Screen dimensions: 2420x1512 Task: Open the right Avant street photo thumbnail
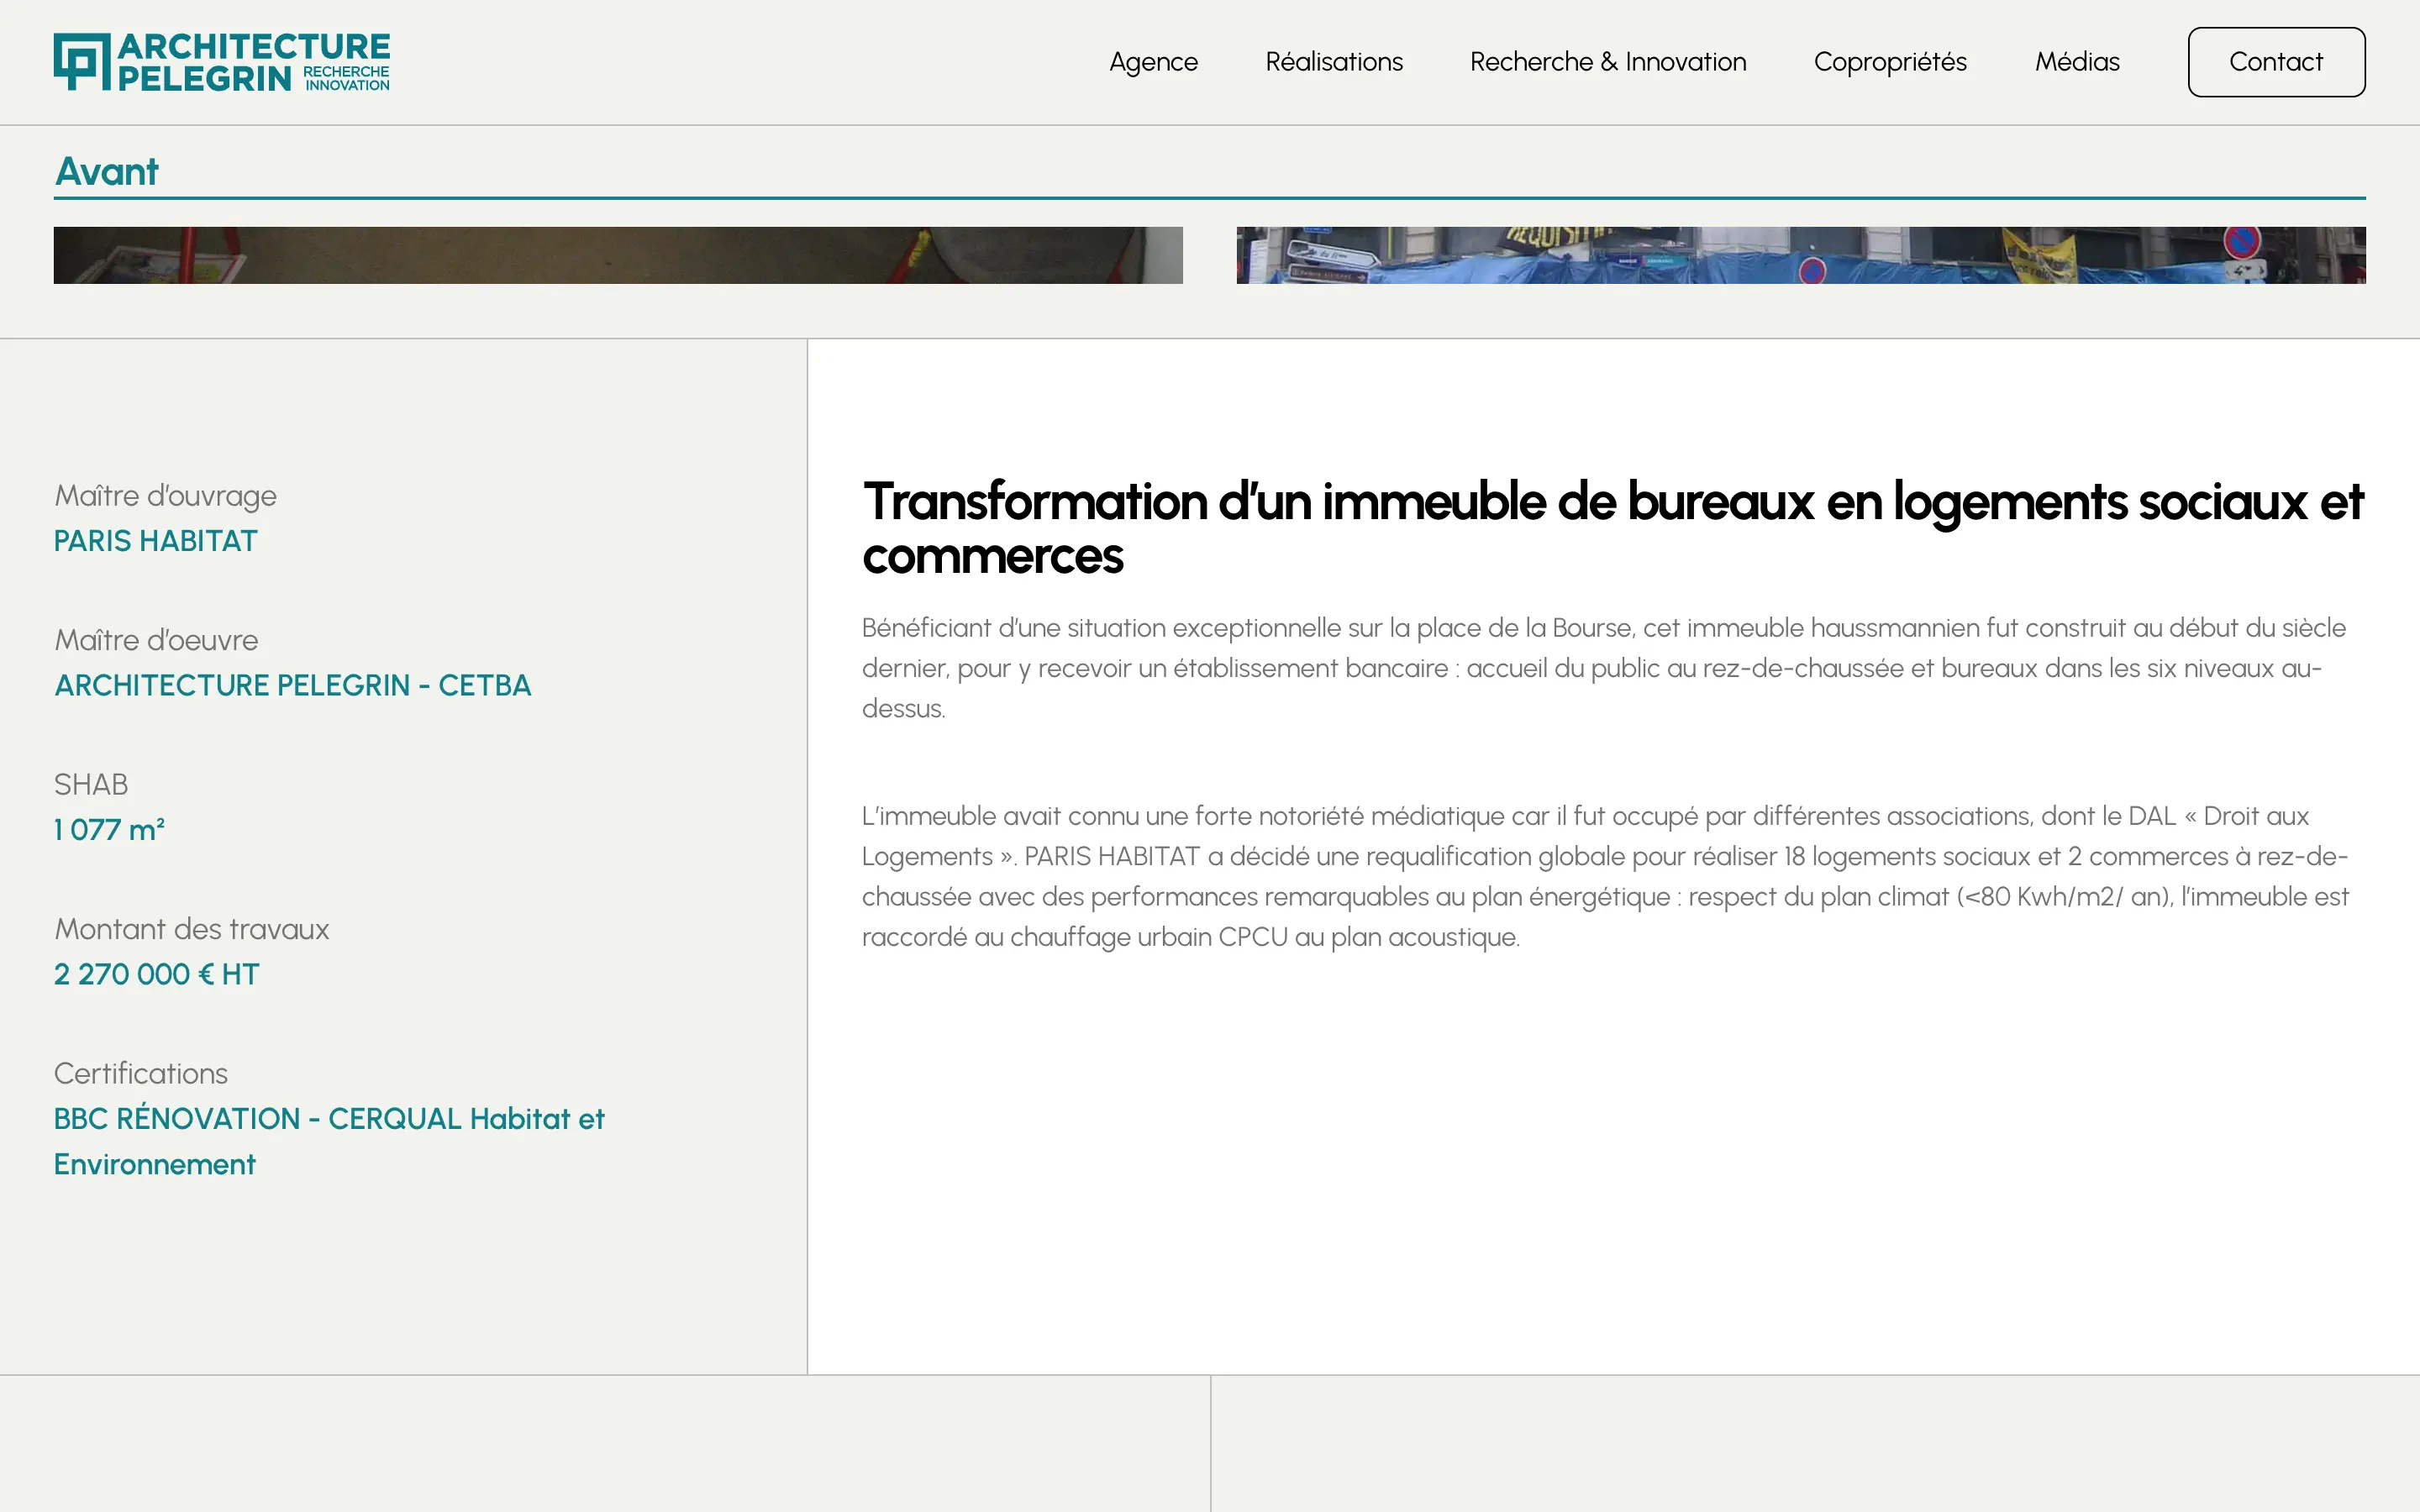click(1801, 255)
